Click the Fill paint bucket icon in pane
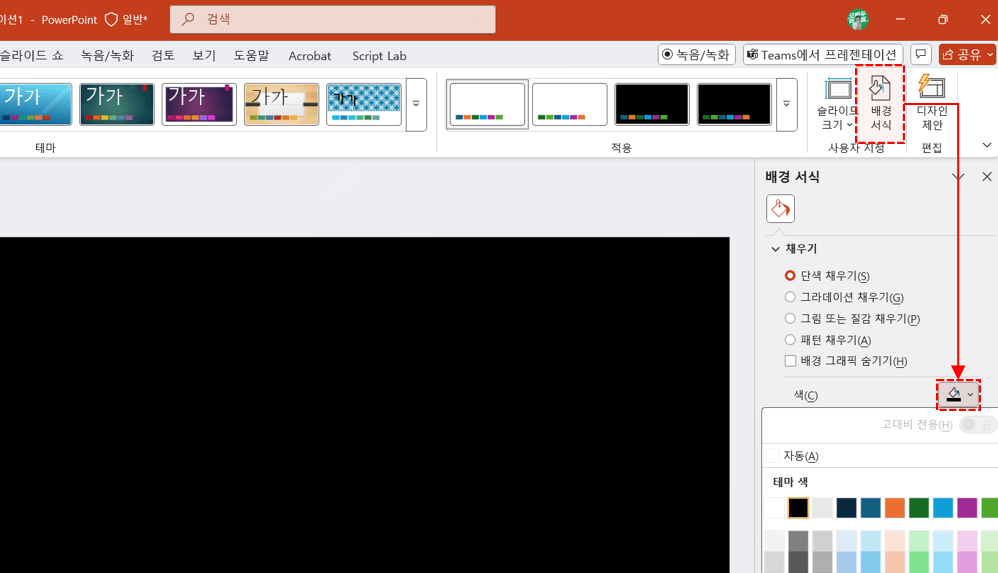The image size is (998, 573). [x=780, y=208]
